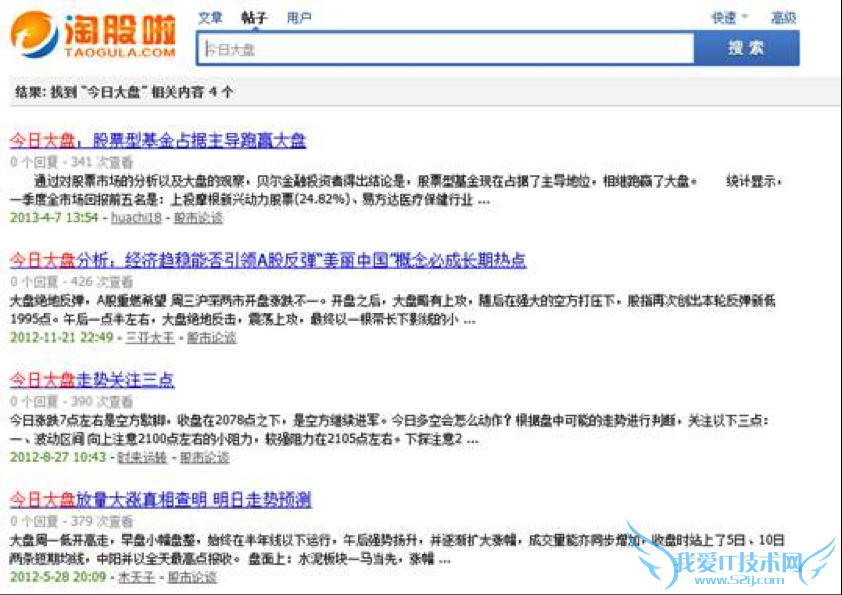842x595 pixels.
Task: Open 股市论谈 forum link under 2012-8-27 post
Action: point(204,458)
